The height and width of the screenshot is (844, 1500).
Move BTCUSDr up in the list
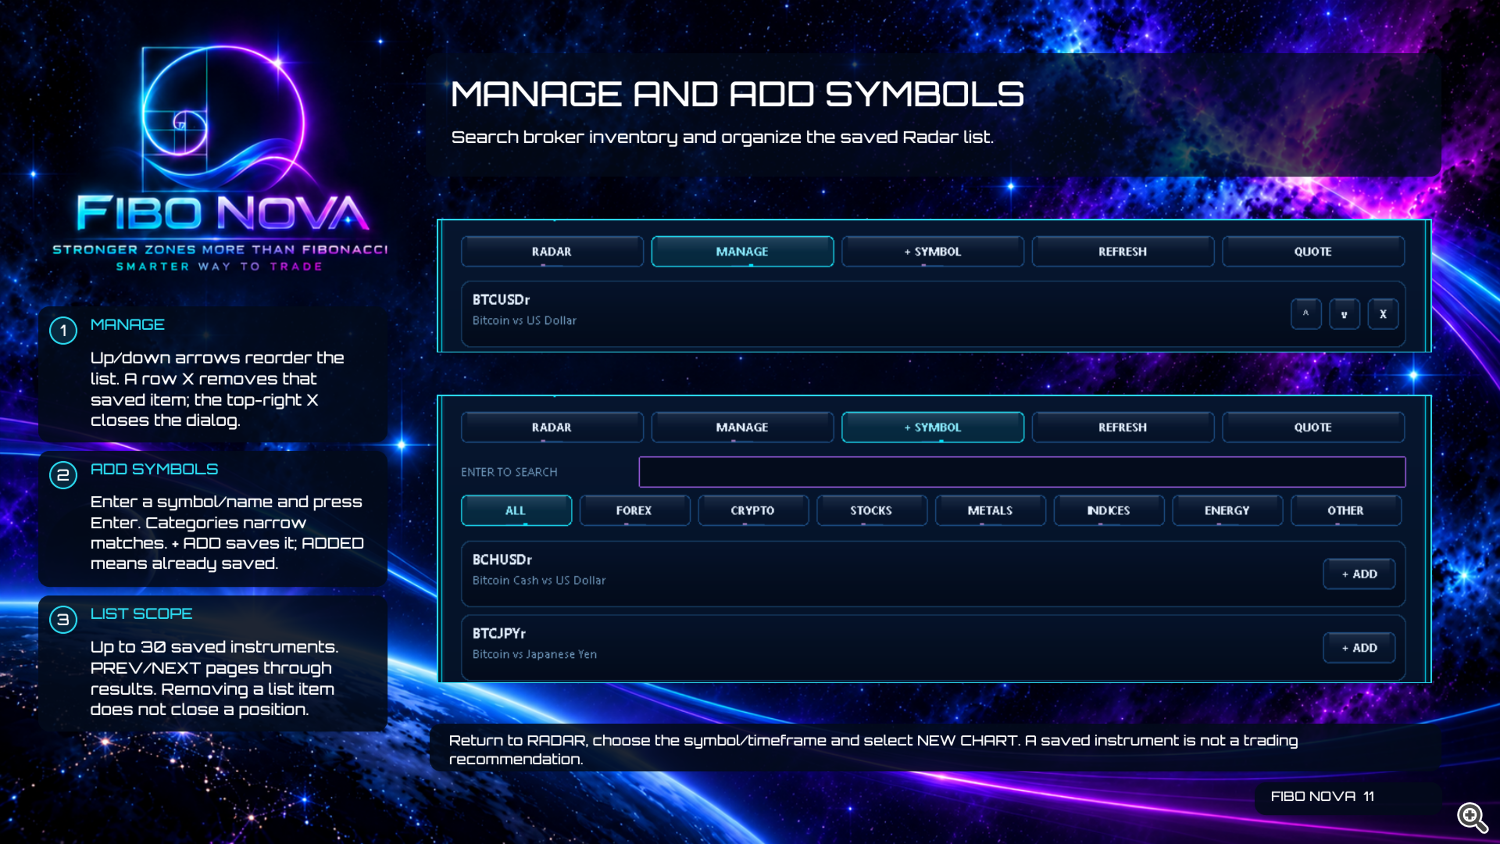click(1306, 314)
